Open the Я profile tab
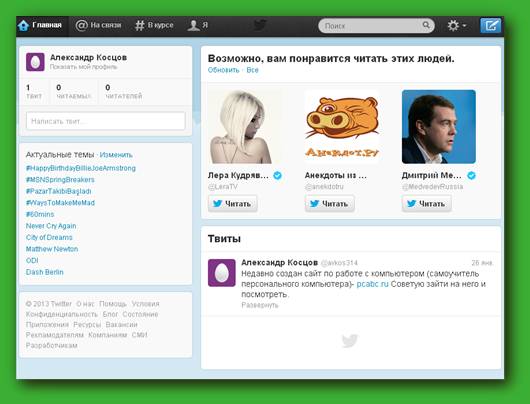The width and height of the screenshot is (530, 404). coord(198,25)
